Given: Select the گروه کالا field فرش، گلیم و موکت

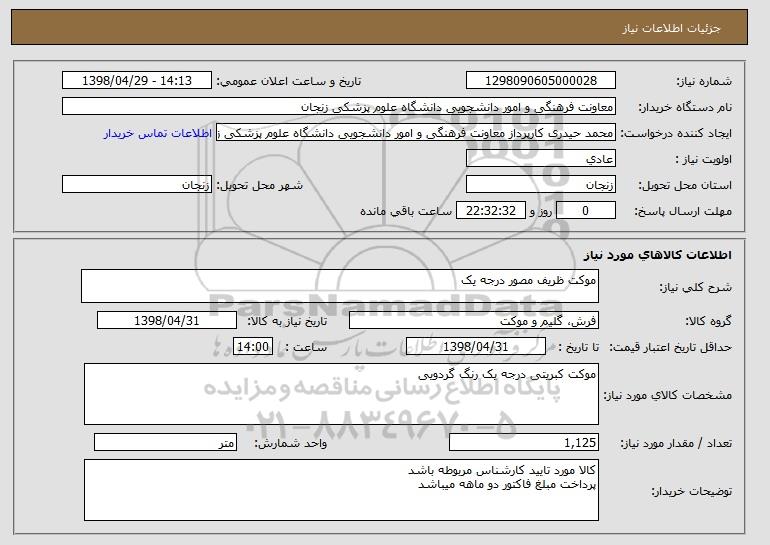Looking at the screenshot, I should click(474, 321).
